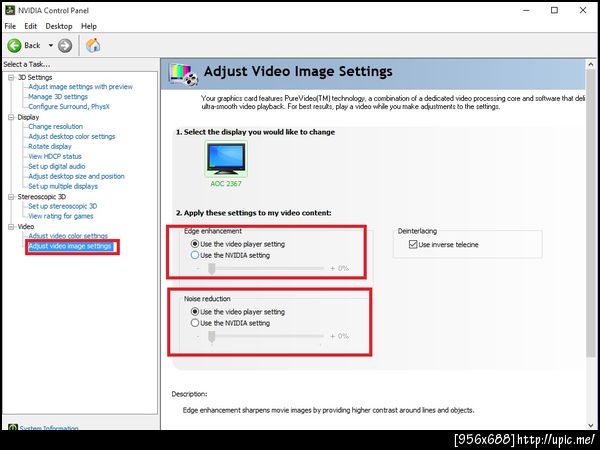Image resolution: width=600 pixels, height=450 pixels.
Task: Click the video settings header icon
Action: 183,74
